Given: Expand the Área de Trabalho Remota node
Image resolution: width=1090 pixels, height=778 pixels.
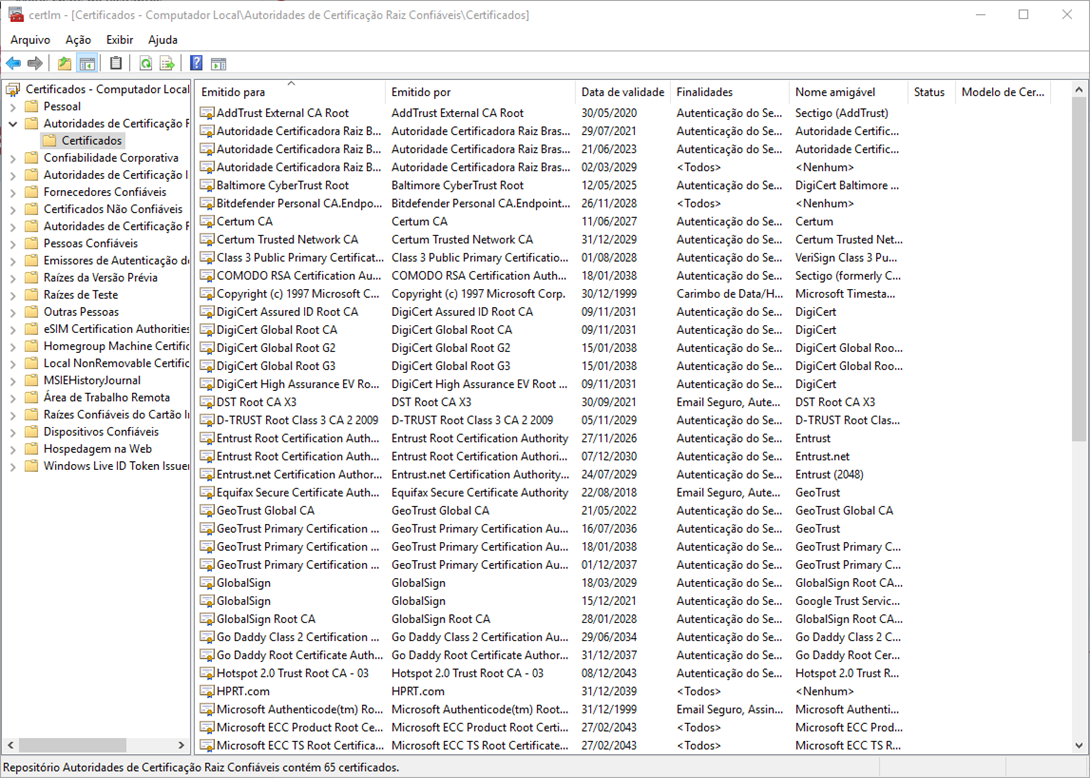Looking at the screenshot, I should click(x=13, y=398).
